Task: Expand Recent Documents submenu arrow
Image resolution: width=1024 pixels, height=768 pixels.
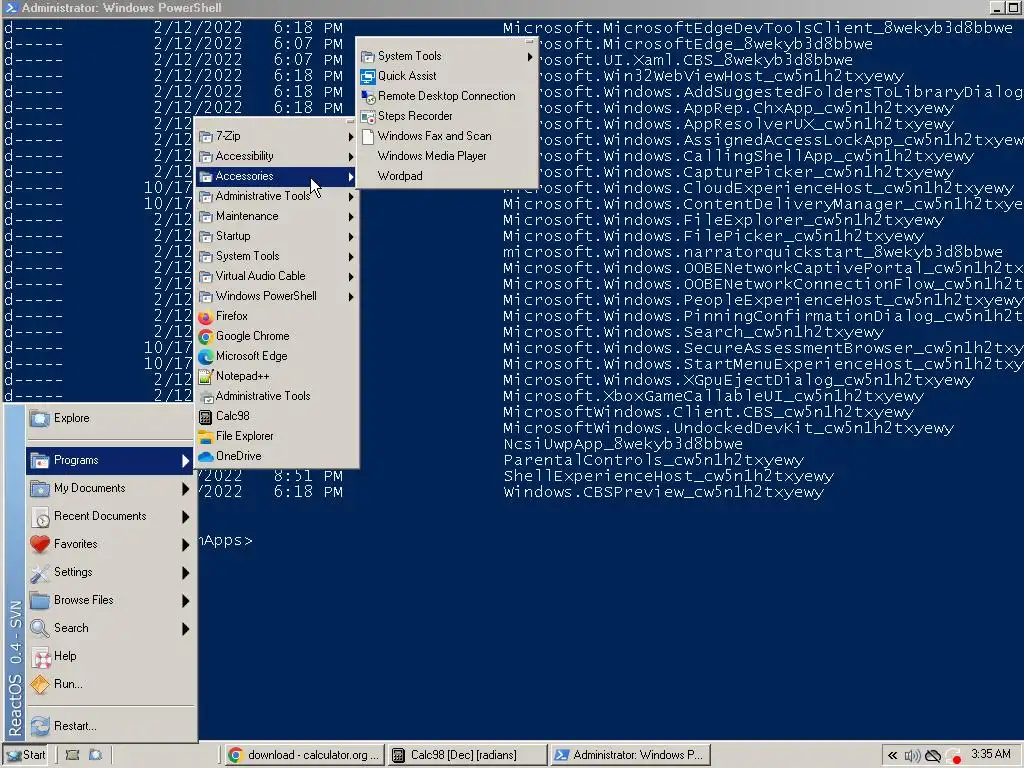Action: [185, 517]
